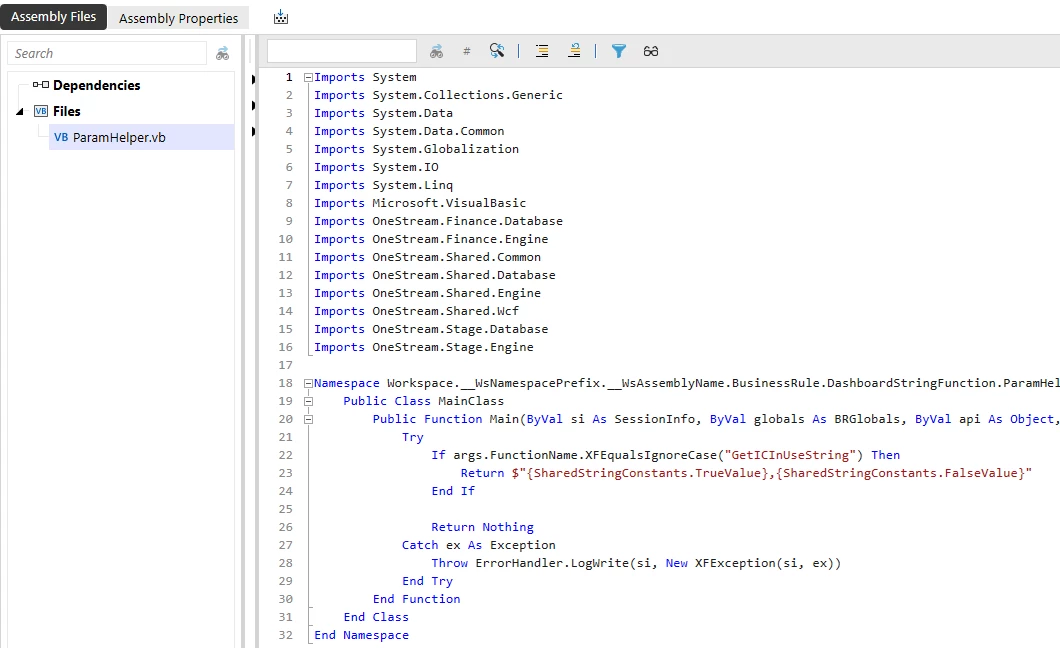Click 'End If' on line 24
Image resolution: width=1060 pixels, height=648 pixels.
tap(453, 491)
